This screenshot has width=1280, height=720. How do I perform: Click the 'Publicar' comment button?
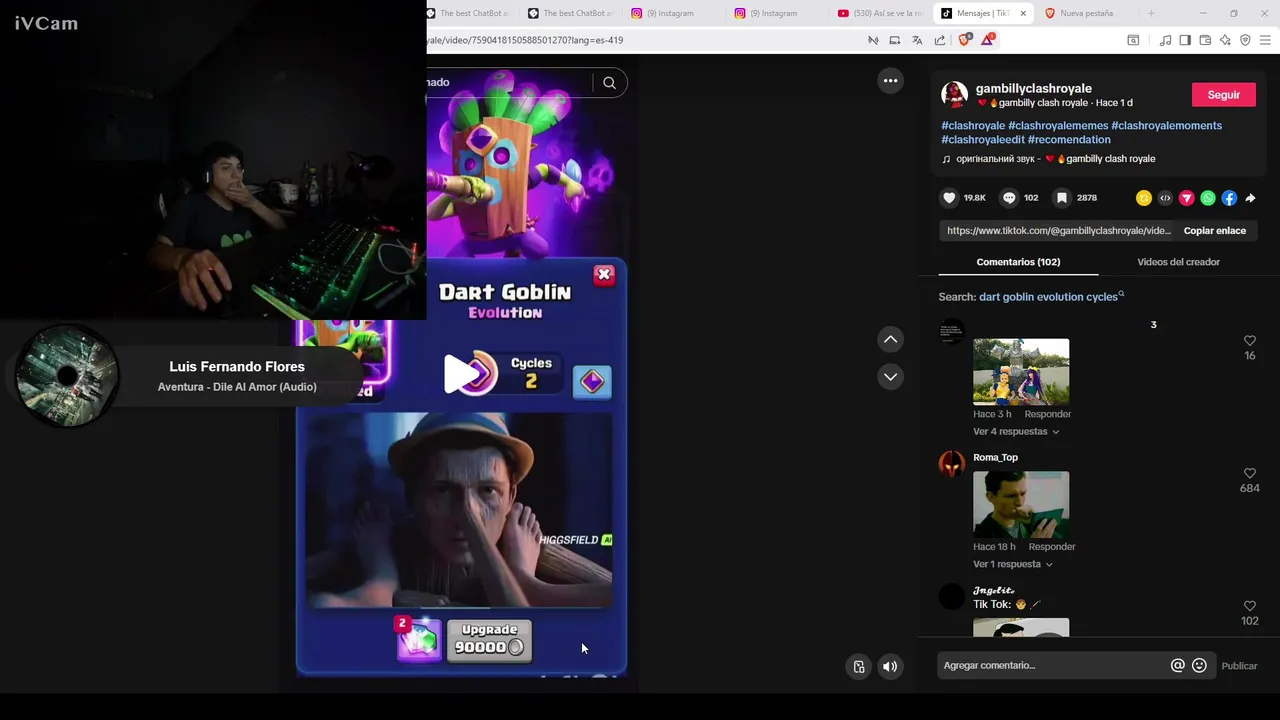[1239, 666]
